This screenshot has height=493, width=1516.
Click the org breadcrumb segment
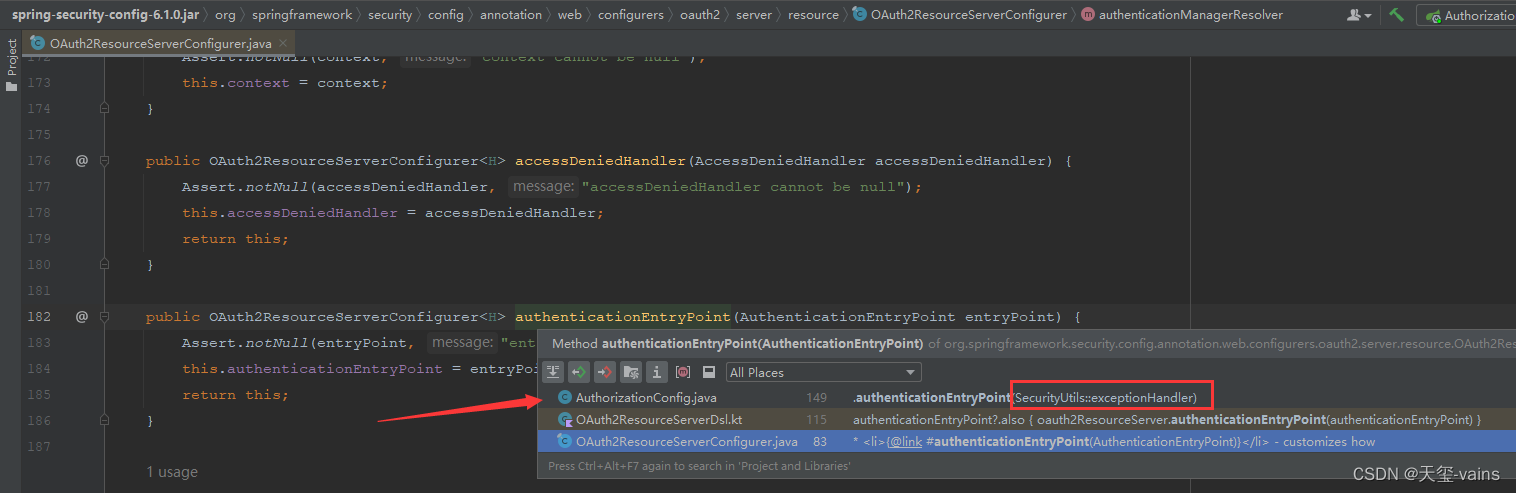(x=225, y=15)
